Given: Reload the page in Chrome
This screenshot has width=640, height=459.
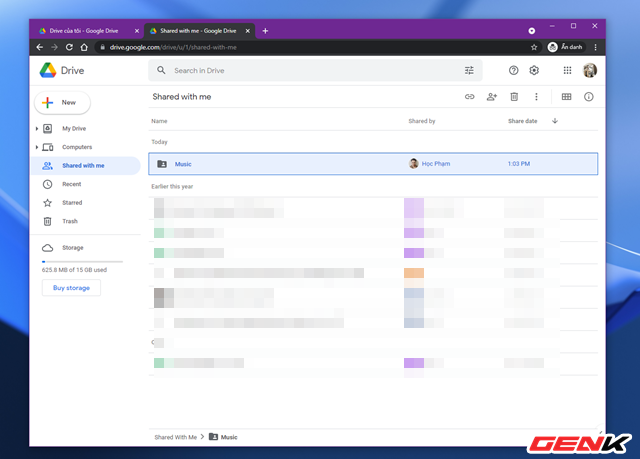Looking at the screenshot, I should (69, 47).
